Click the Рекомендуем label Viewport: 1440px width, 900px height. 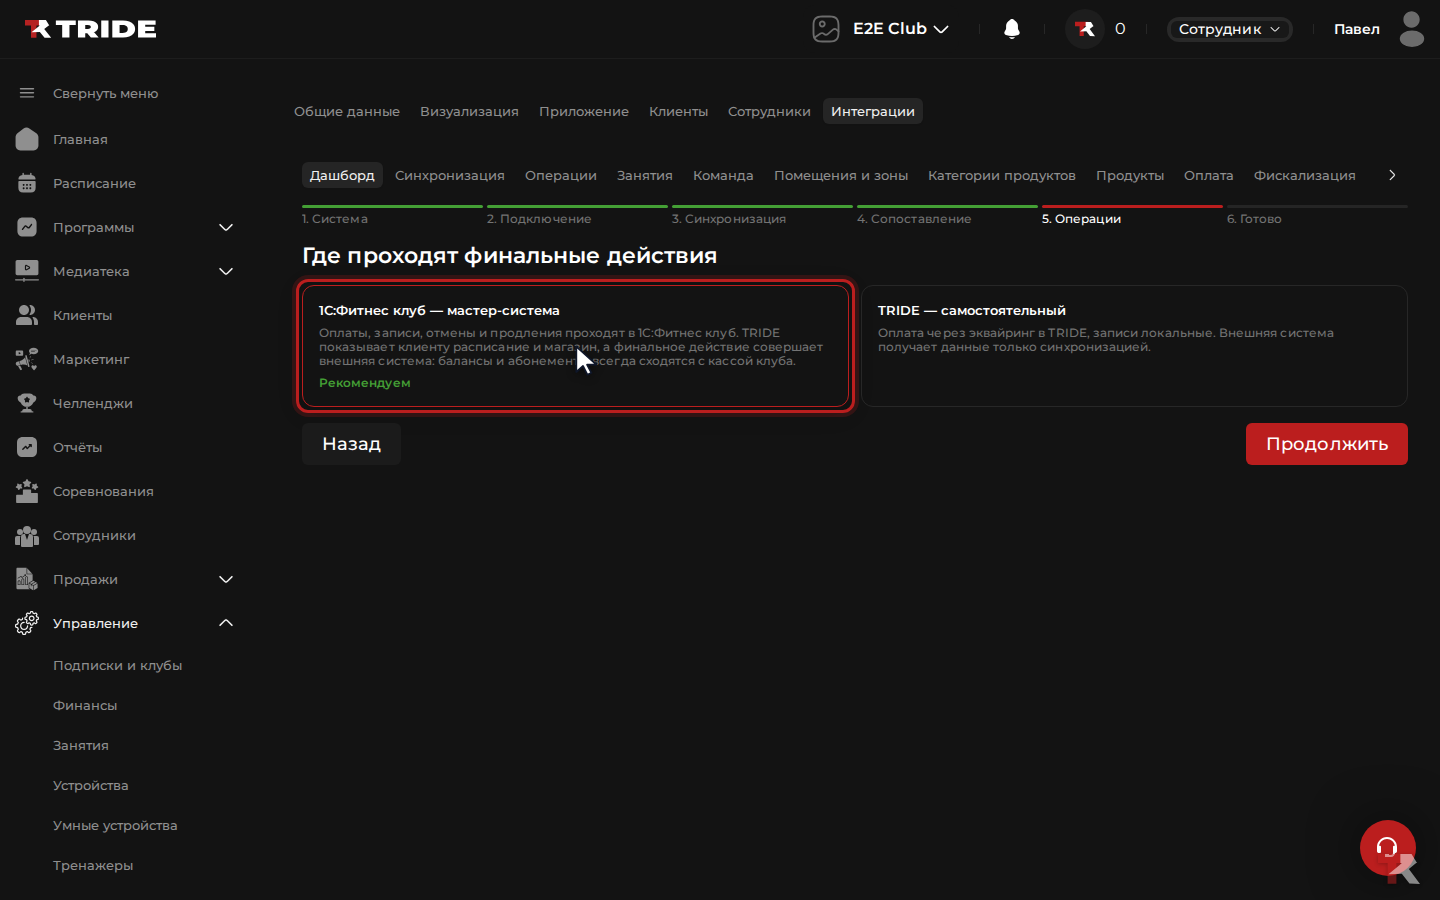365,383
